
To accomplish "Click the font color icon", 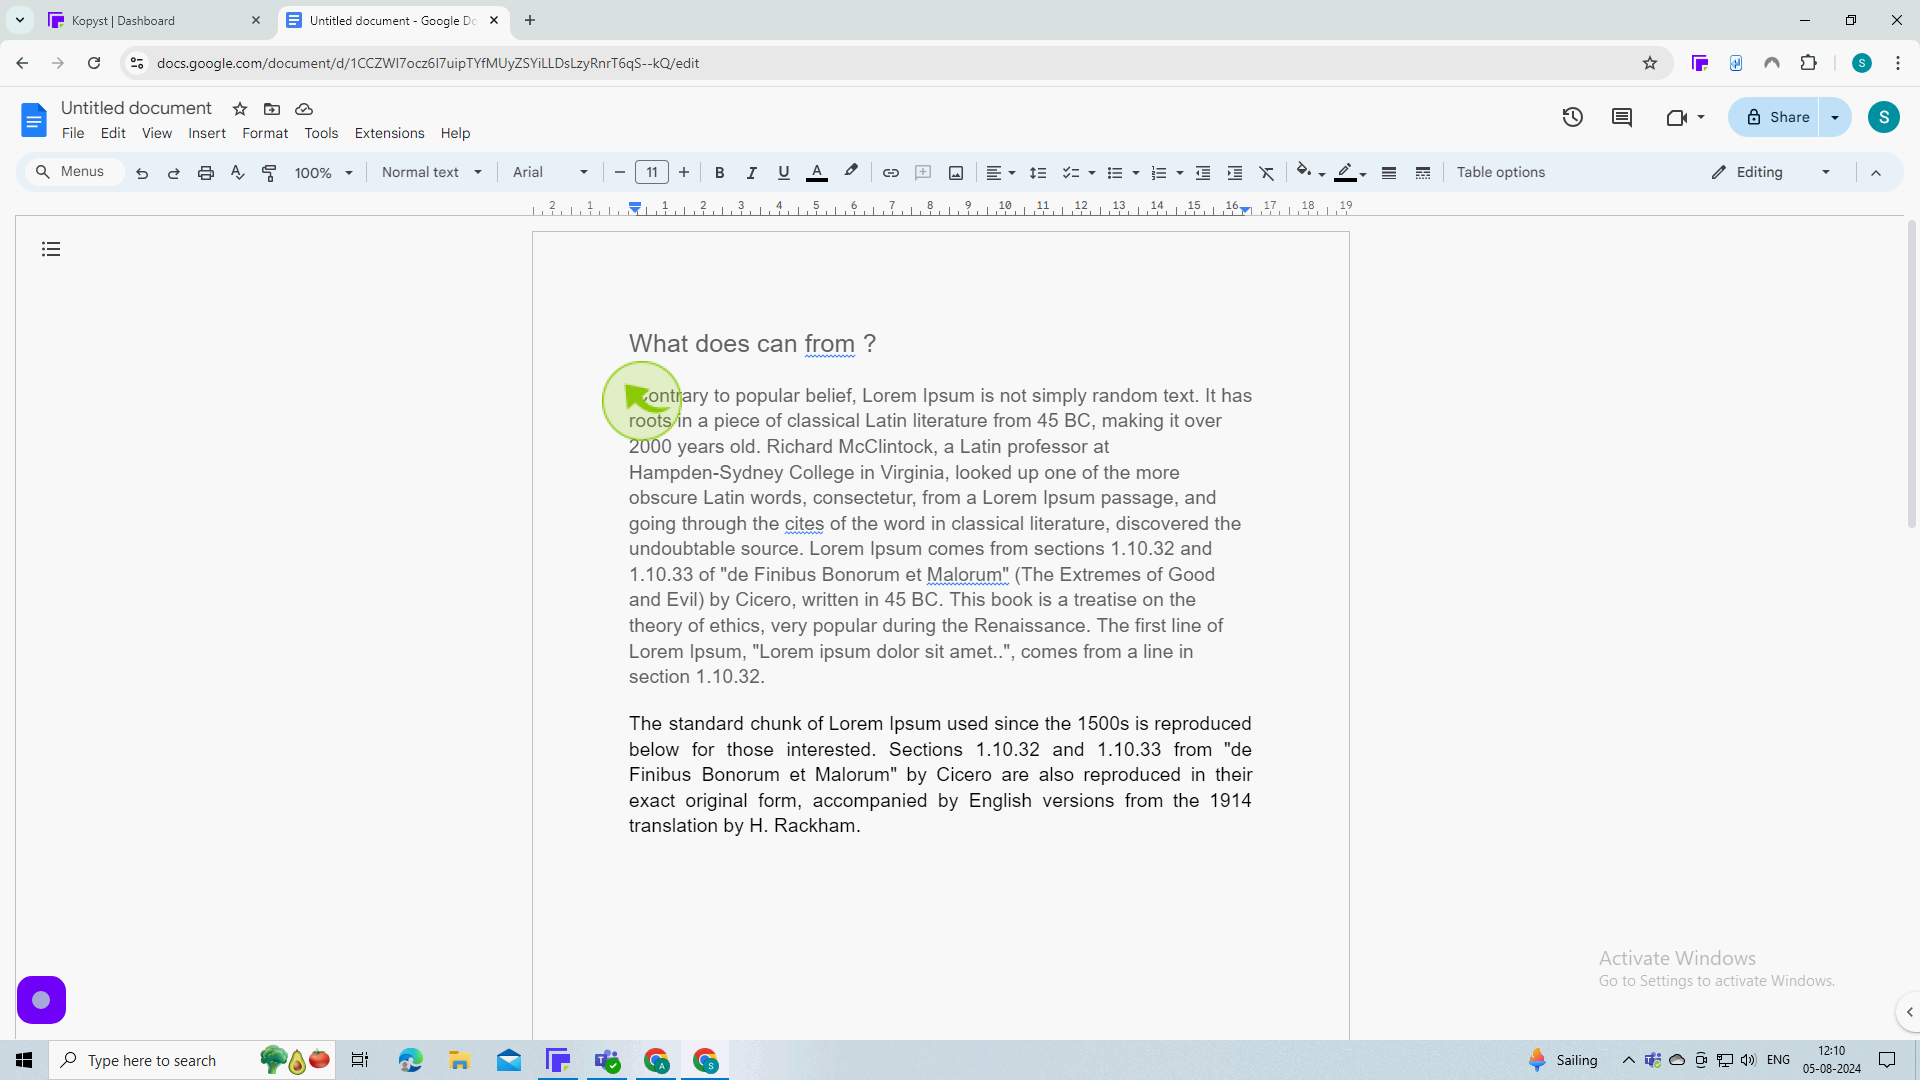I will pyautogui.click(x=816, y=173).
